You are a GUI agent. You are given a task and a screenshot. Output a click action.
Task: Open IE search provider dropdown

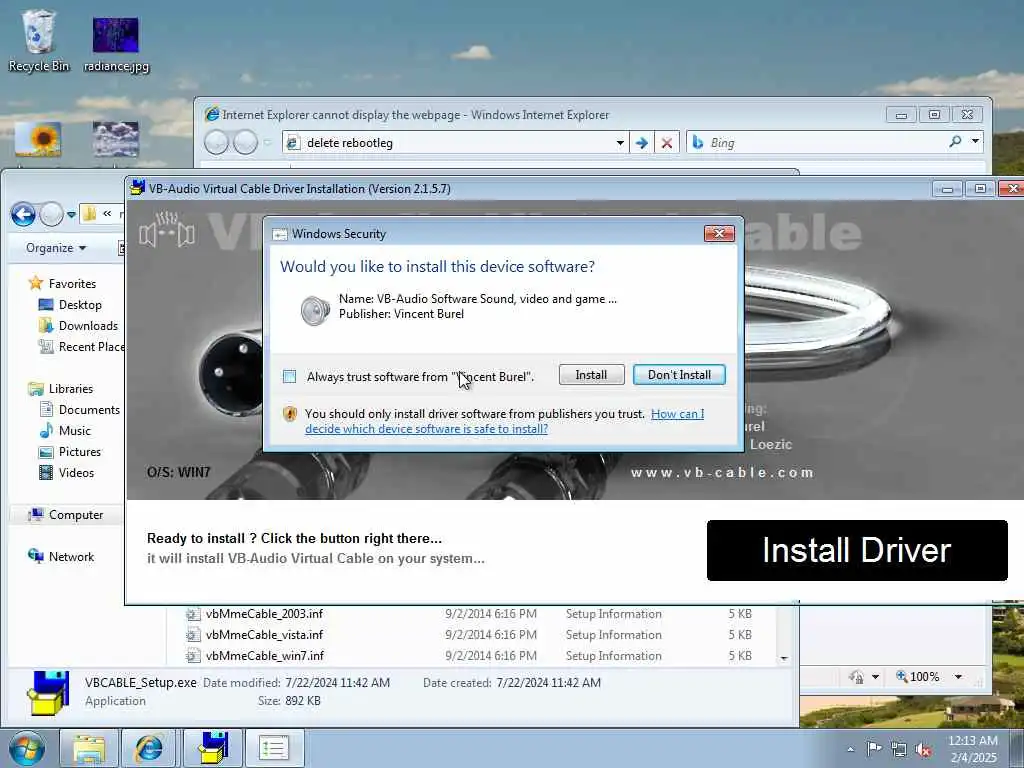(975, 141)
